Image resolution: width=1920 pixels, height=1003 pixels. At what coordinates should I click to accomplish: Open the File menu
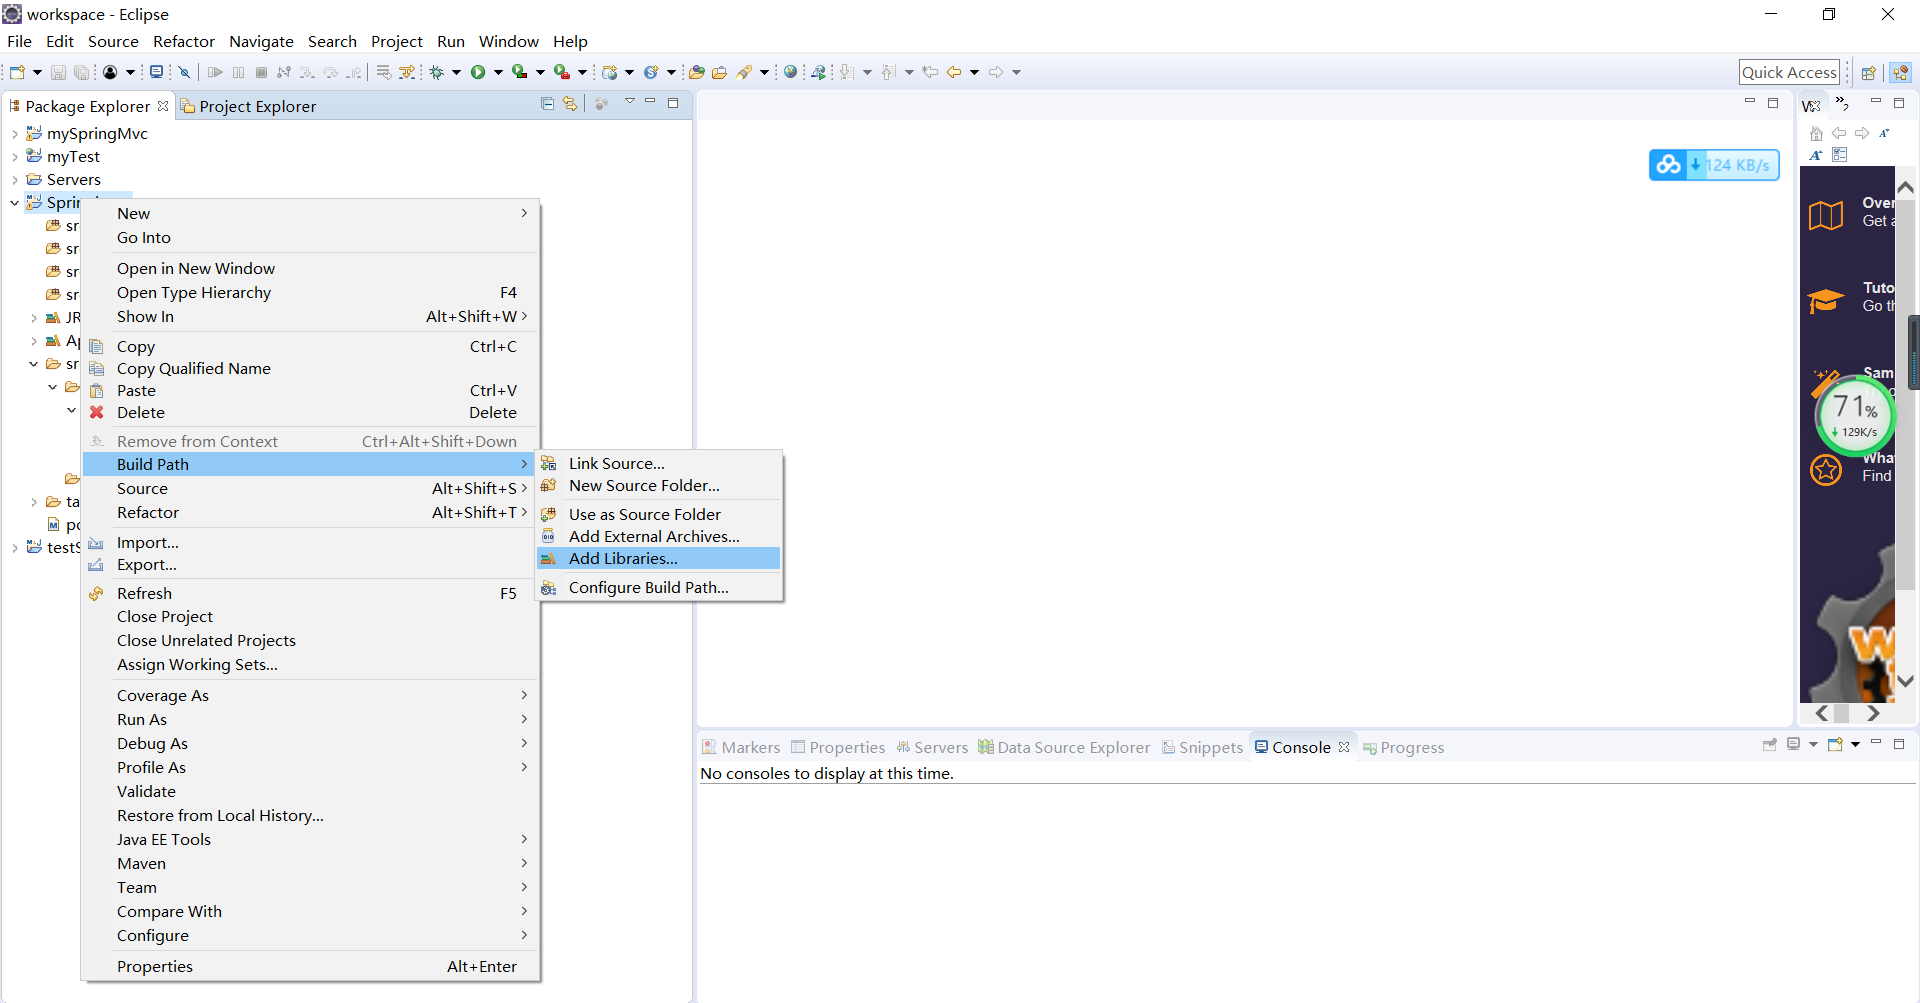(20, 41)
